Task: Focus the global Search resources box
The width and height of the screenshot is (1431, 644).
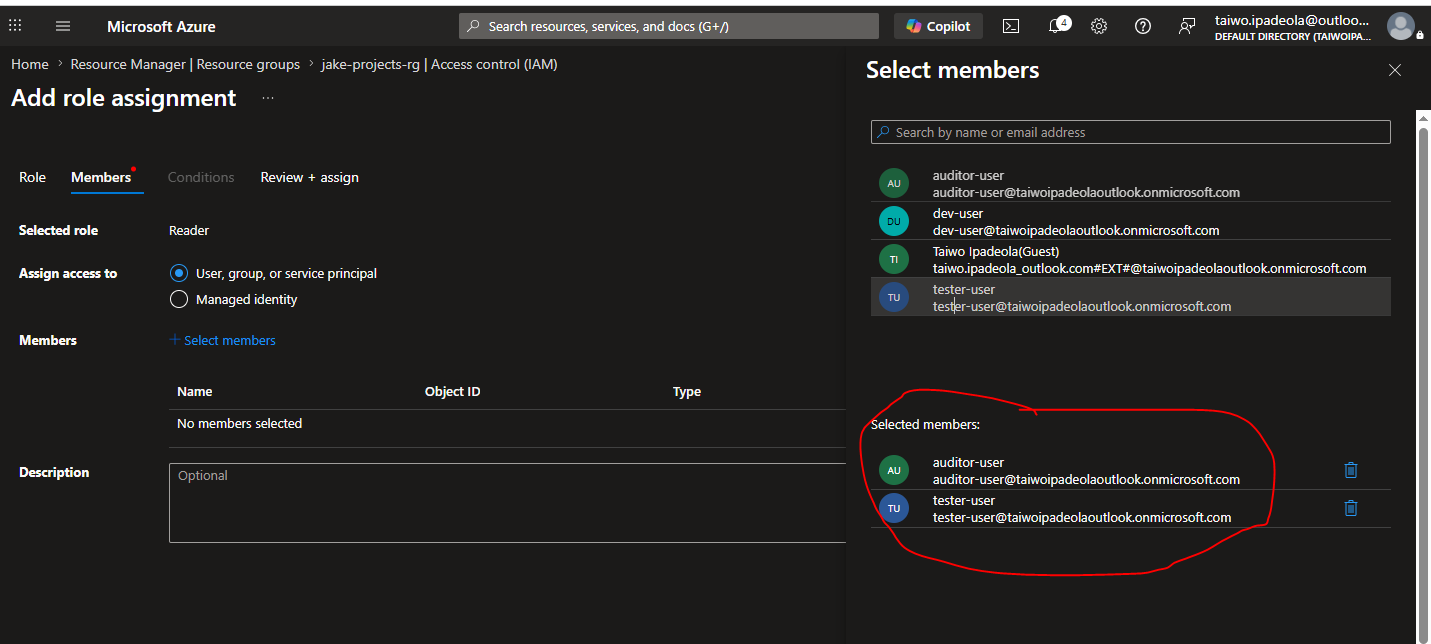Action: click(669, 26)
